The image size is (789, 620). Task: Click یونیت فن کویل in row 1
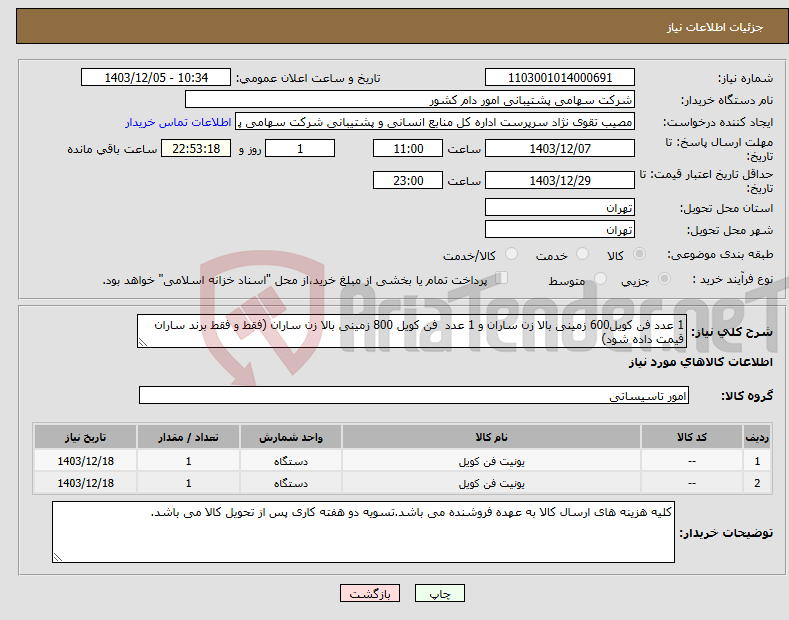pyautogui.click(x=491, y=461)
